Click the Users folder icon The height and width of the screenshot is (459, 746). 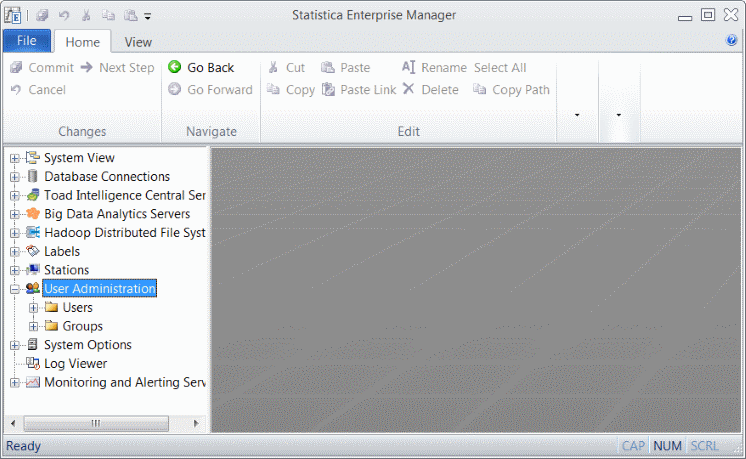51,307
